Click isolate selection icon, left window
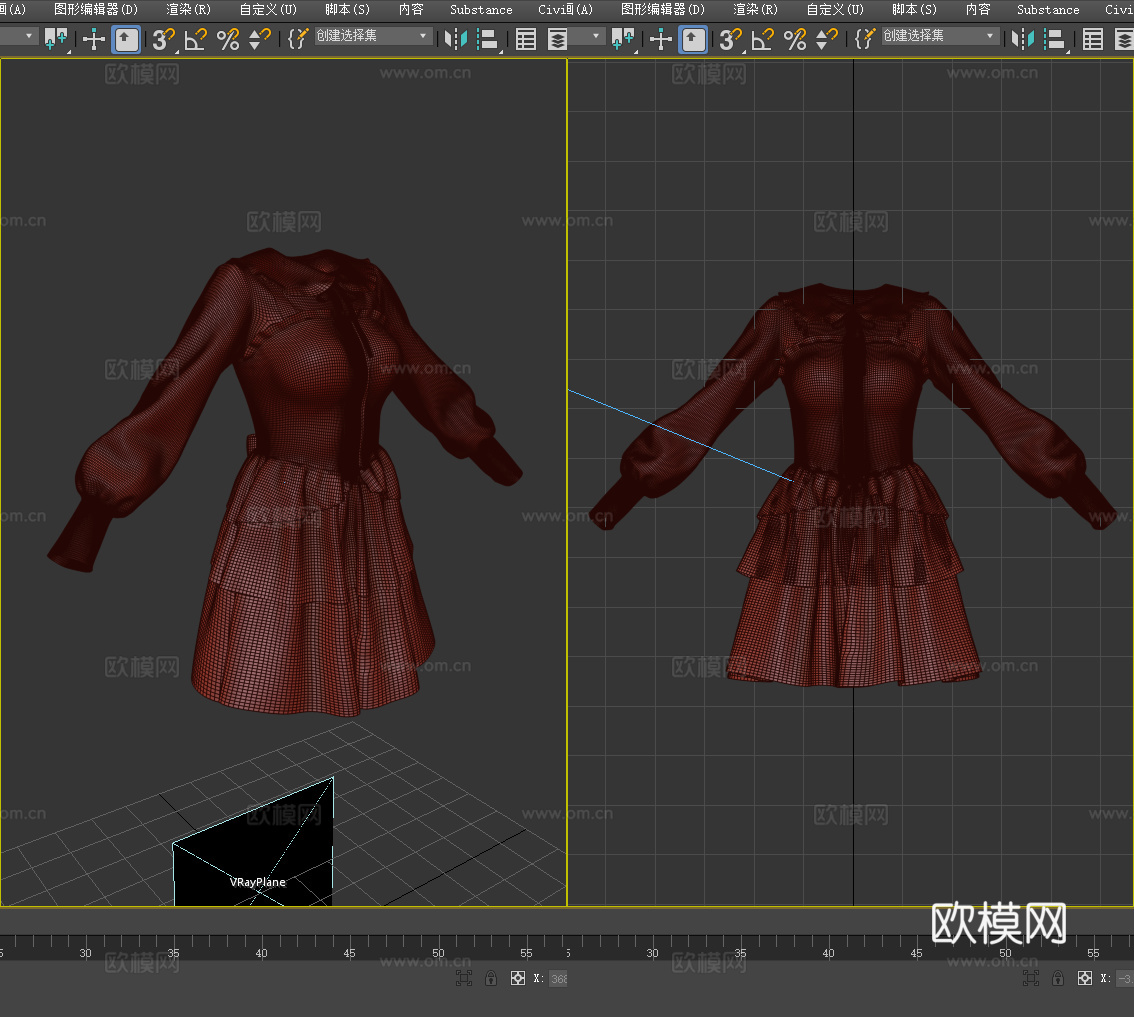This screenshot has height=1017, width=1134. point(464,978)
